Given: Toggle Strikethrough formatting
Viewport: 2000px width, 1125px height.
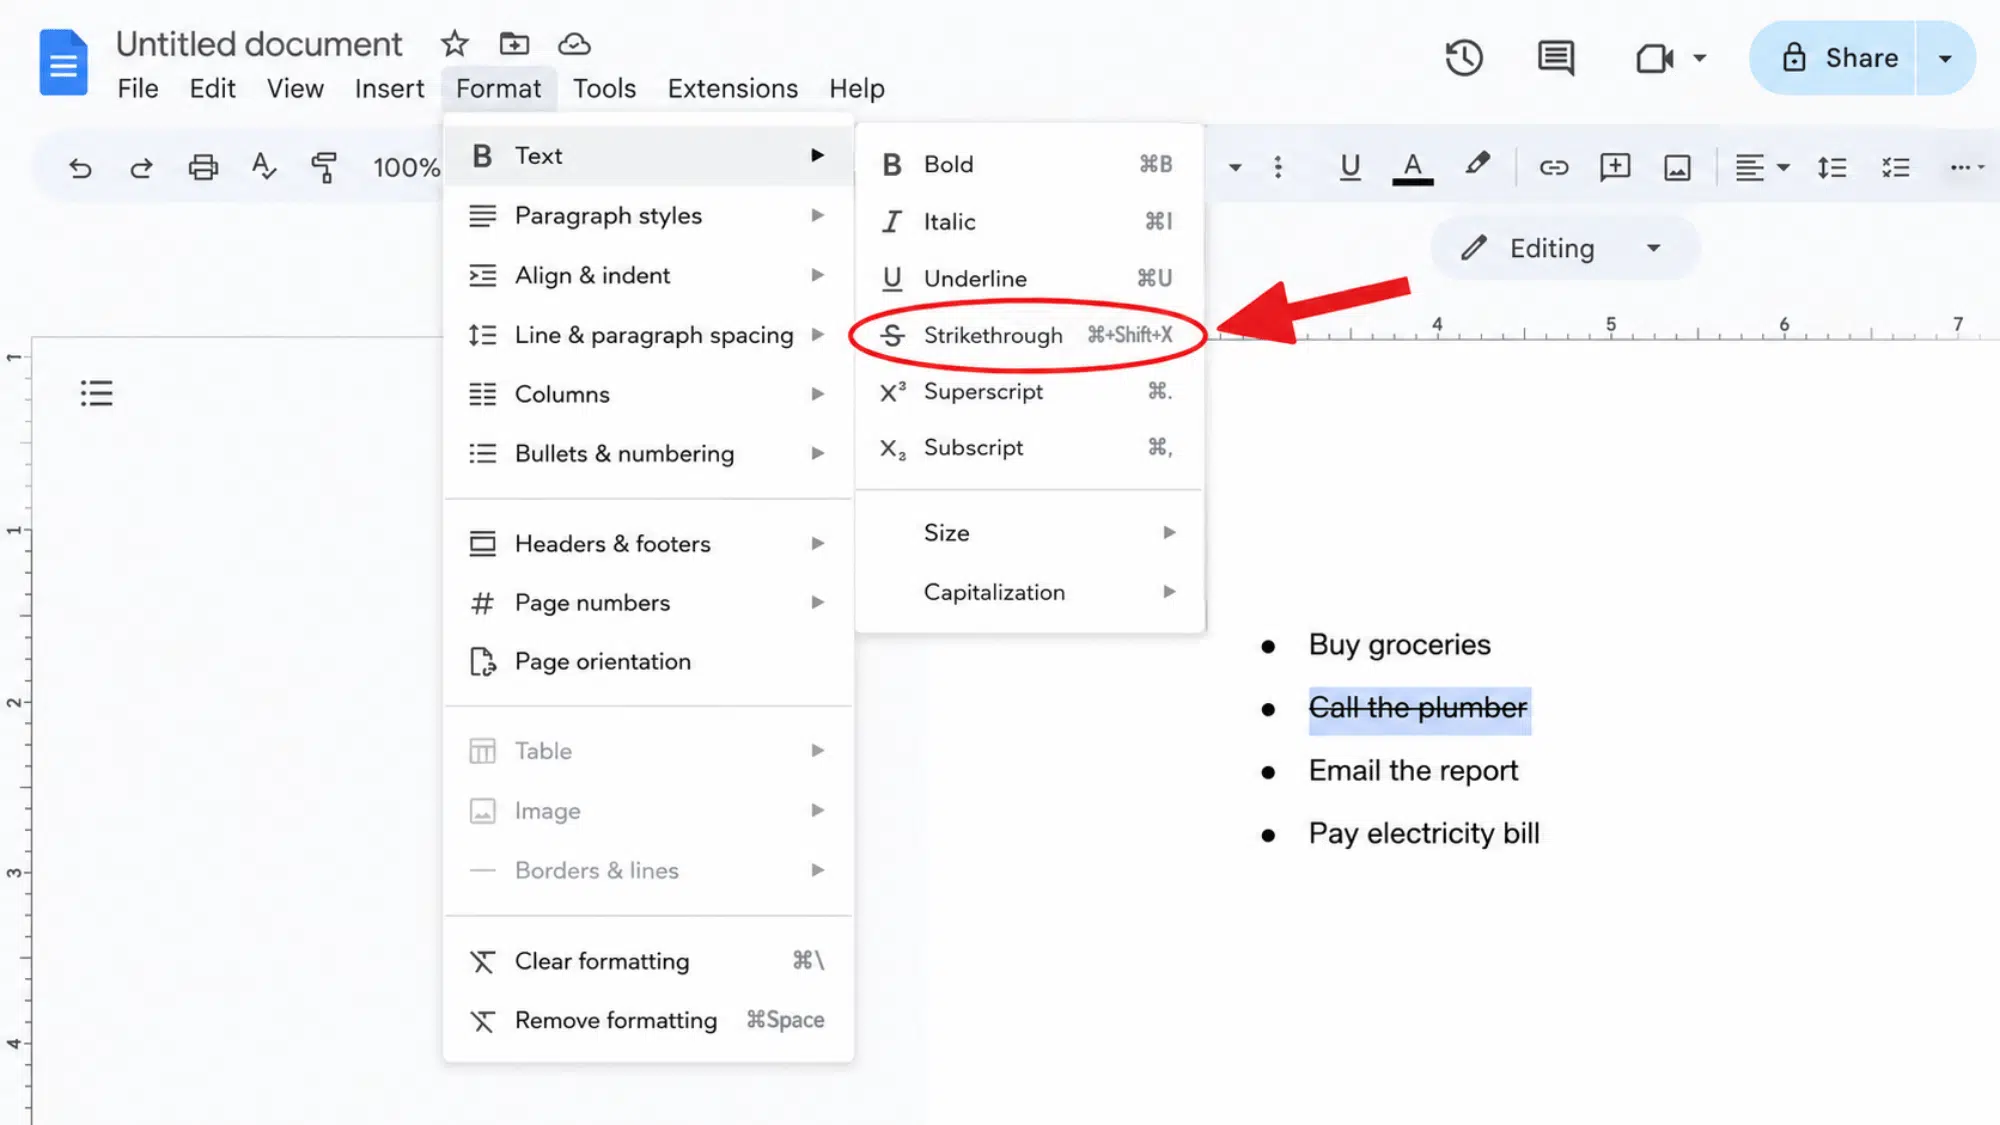Looking at the screenshot, I should (1029, 335).
